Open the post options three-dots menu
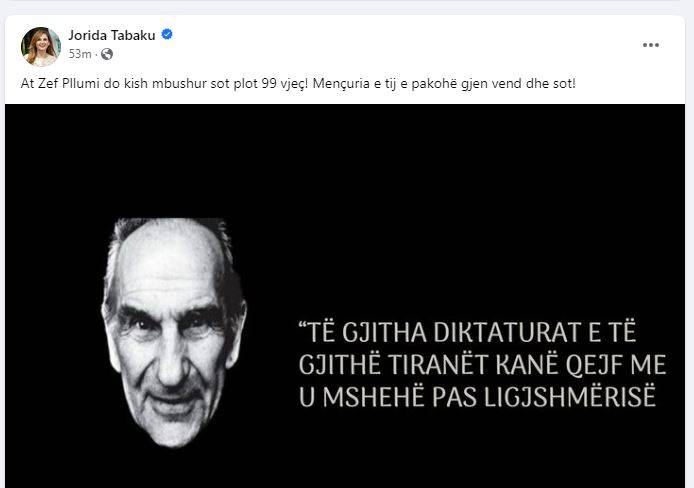 (x=651, y=45)
